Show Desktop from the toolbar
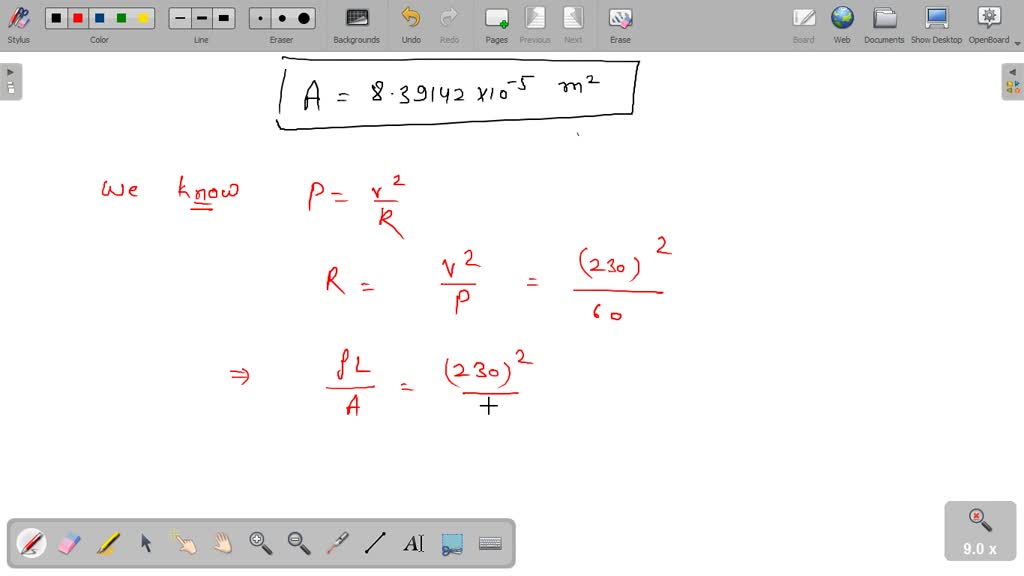The width and height of the screenshot is (1024, 576). (936, 25)
